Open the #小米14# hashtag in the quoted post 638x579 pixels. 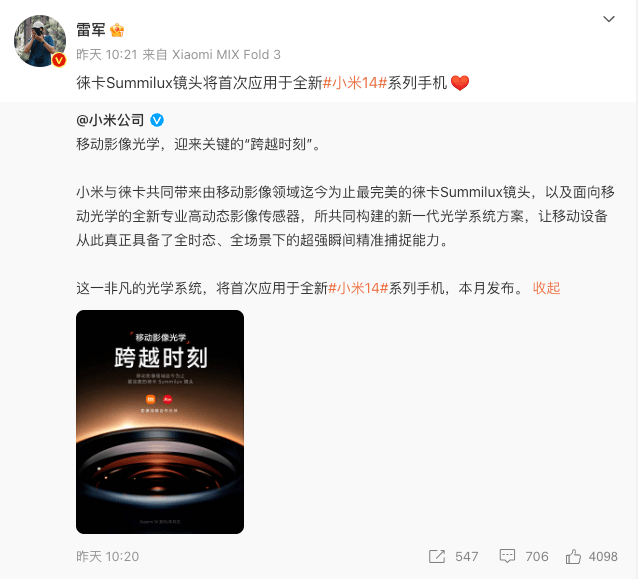coord(358,288)
